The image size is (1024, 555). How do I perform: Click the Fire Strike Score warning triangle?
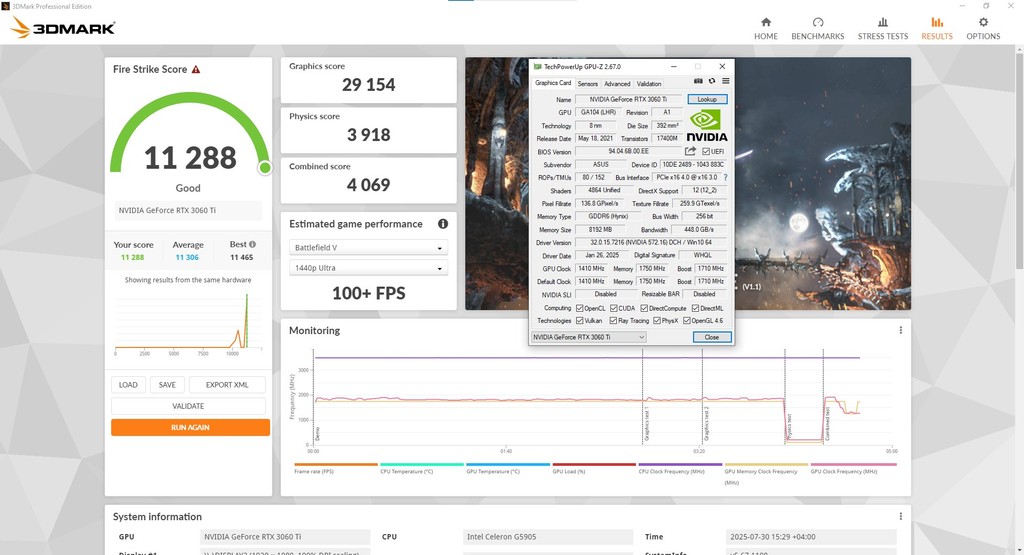[196, 69]
